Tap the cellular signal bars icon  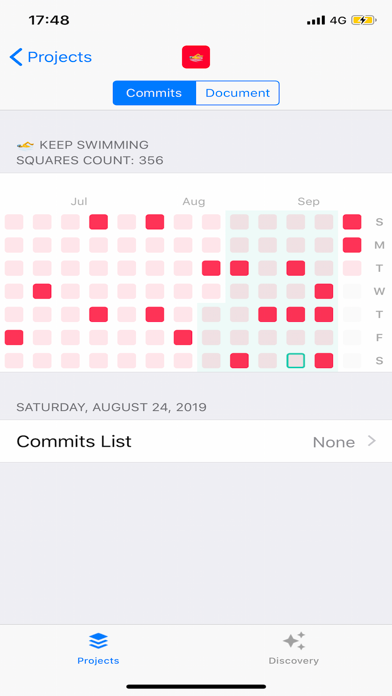pos(316,20)
